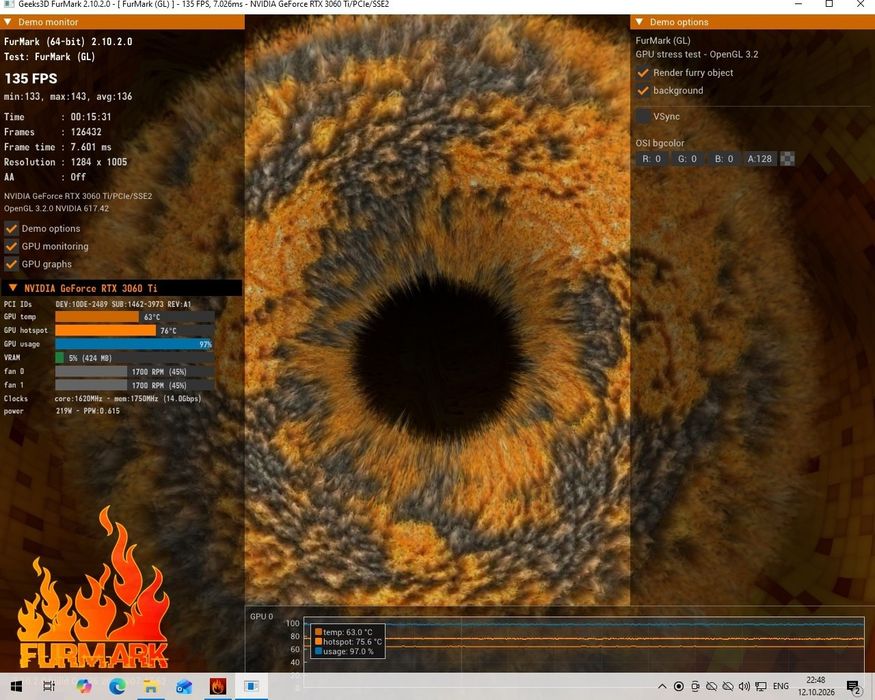875x700 pixels.
Task: Disable the GPU graphs checkbox
Action: 11,264
